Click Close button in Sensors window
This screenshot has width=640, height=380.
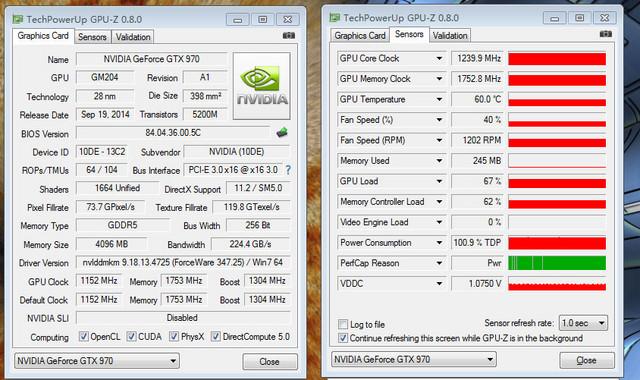point(587,360)
